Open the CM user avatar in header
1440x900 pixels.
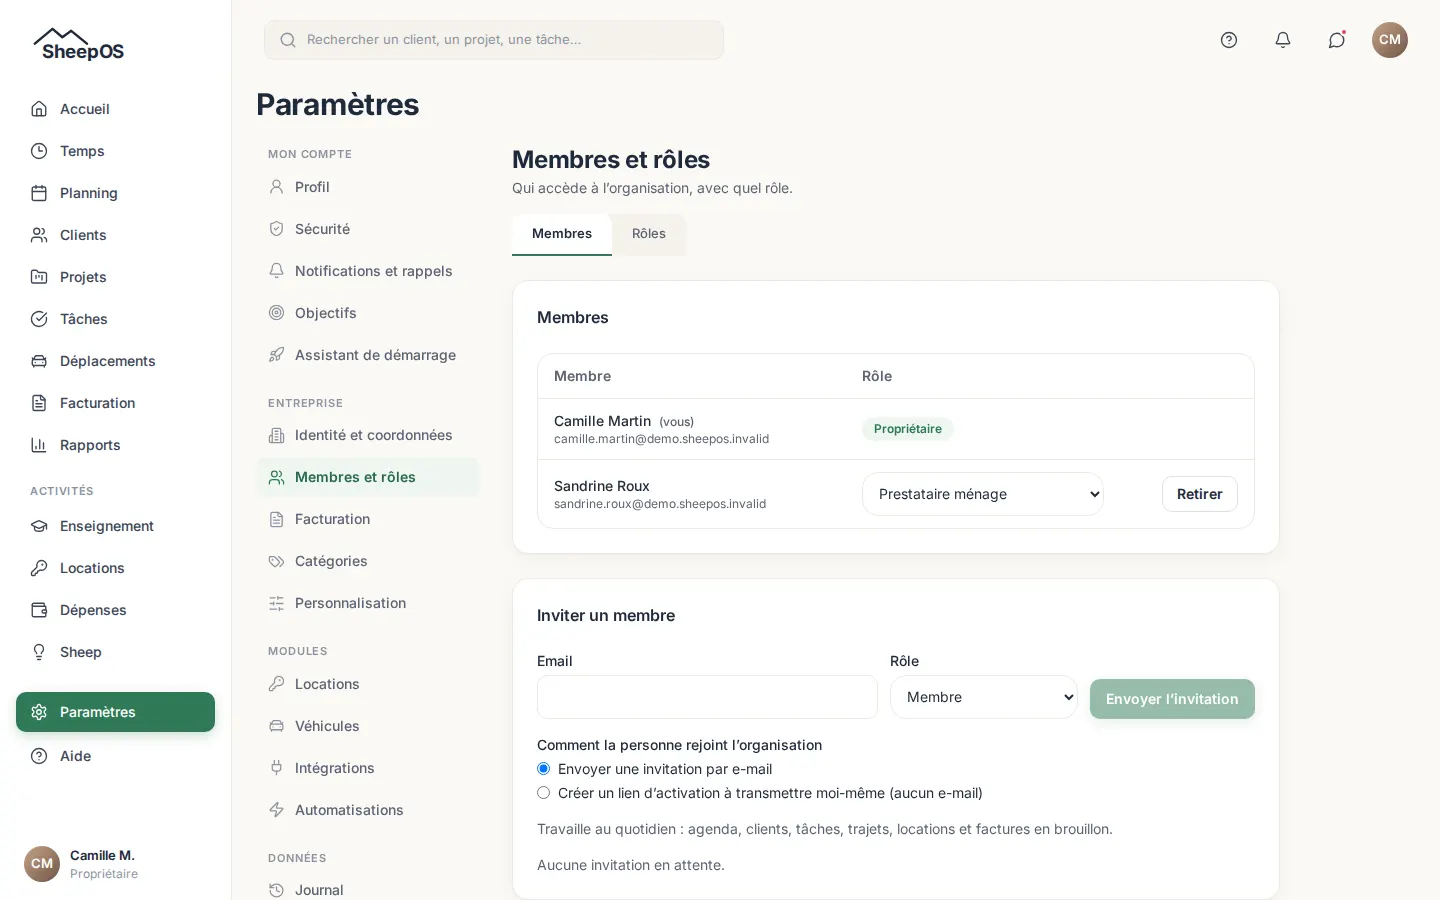coord(1390,40)
